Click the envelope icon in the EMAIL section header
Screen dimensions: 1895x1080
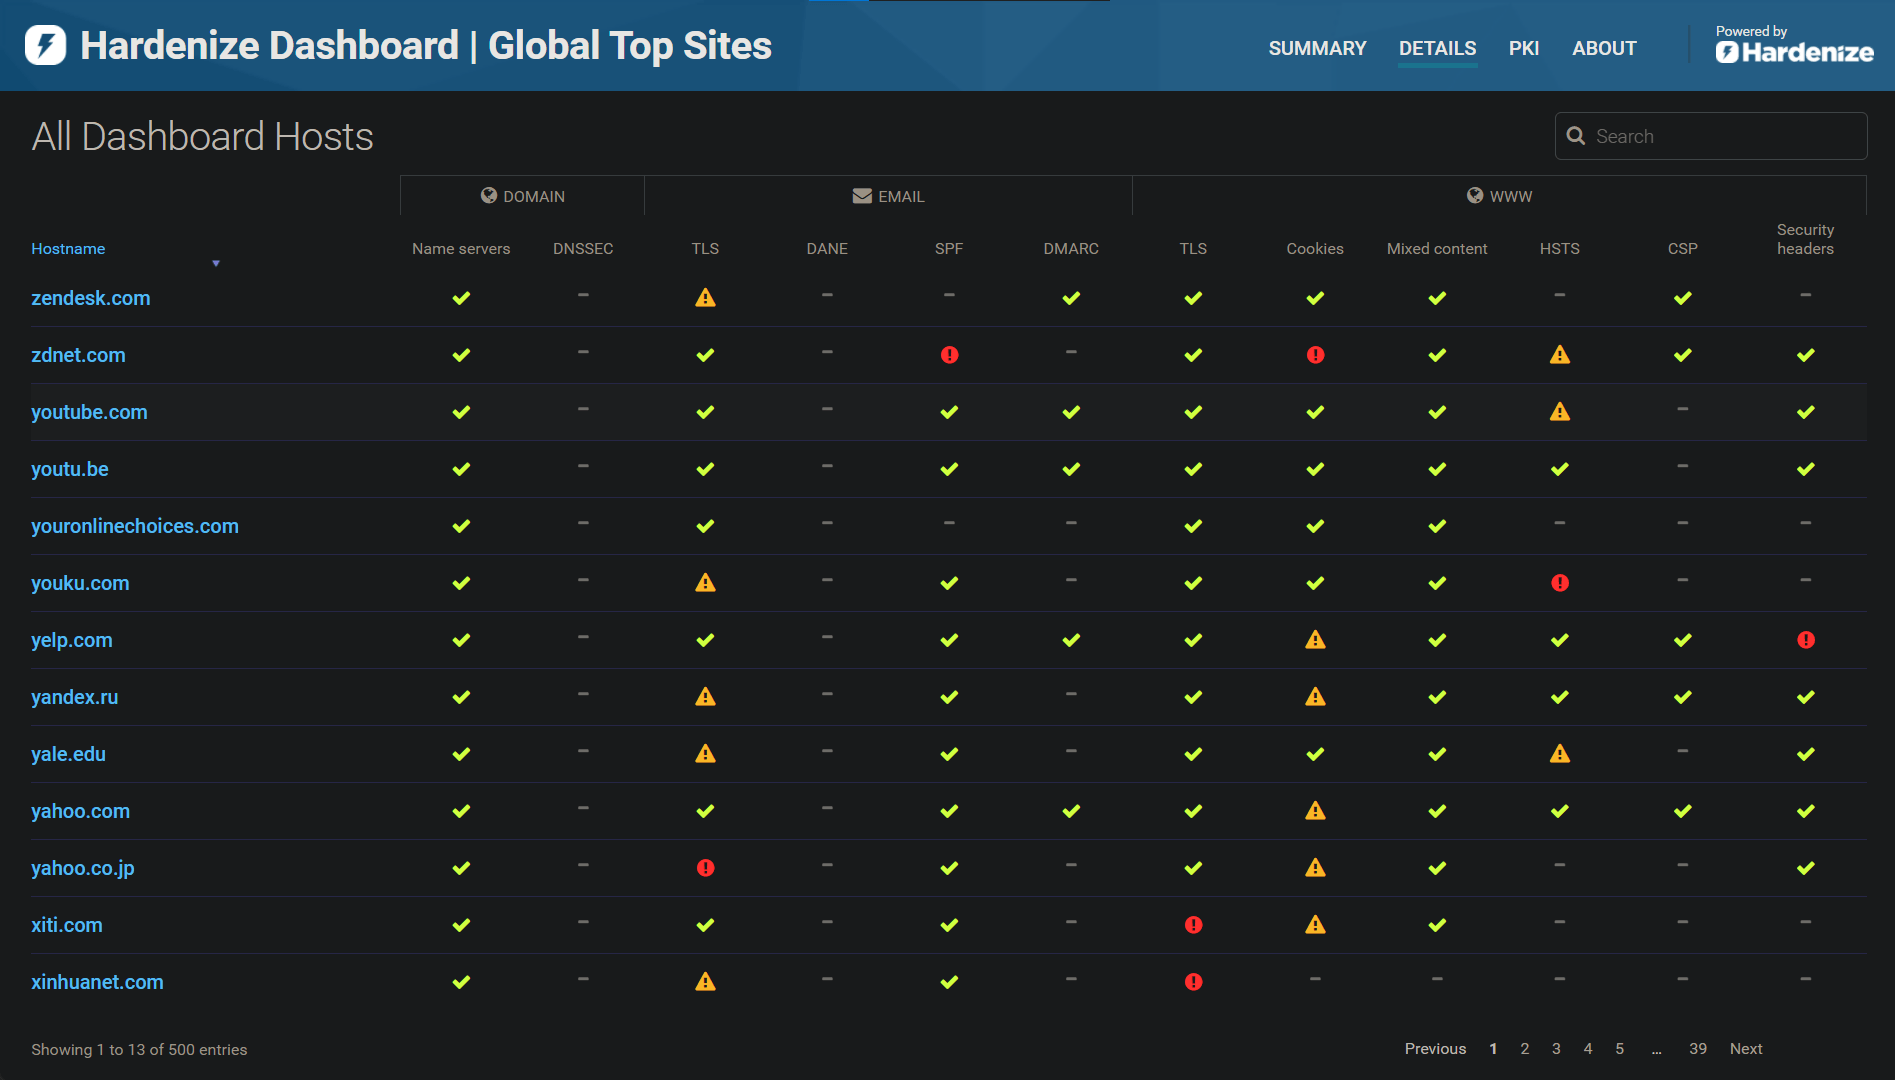coord(862,195)
